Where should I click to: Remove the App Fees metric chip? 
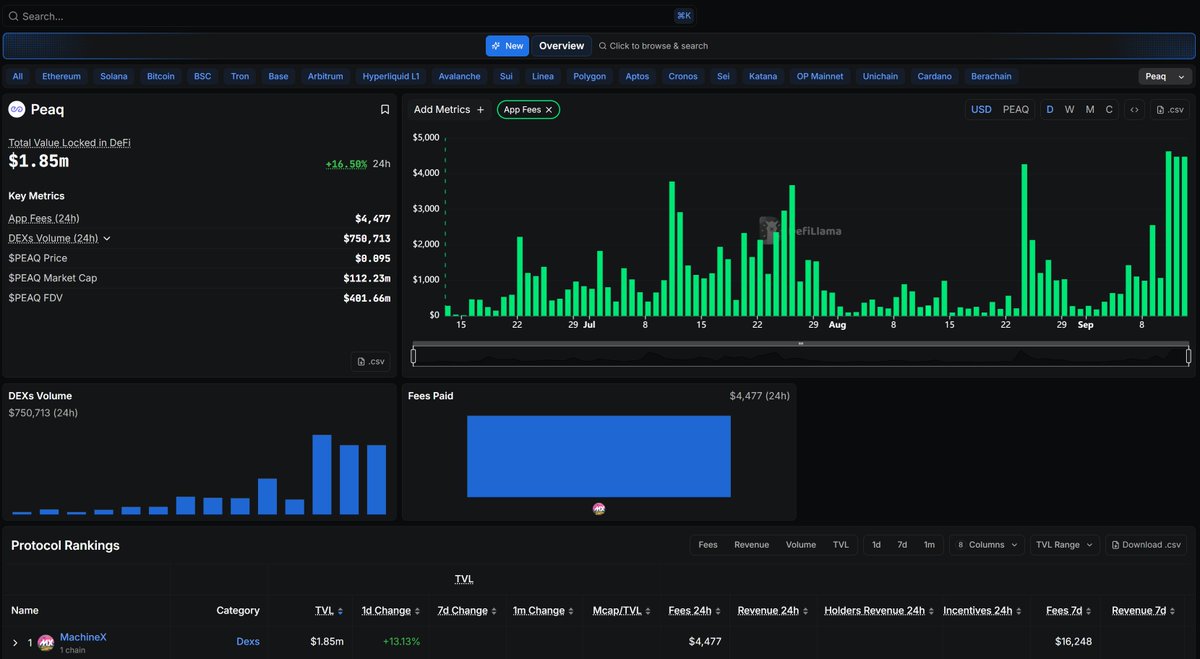(549, 110)
